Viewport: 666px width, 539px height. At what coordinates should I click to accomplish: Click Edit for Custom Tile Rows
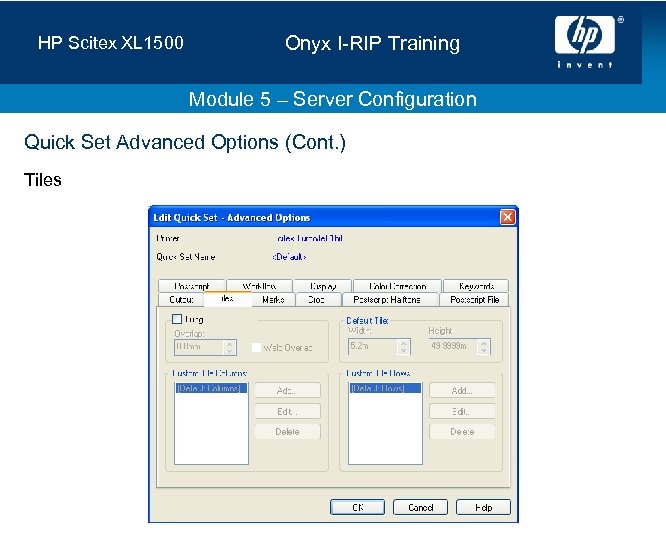coord(462,411)
